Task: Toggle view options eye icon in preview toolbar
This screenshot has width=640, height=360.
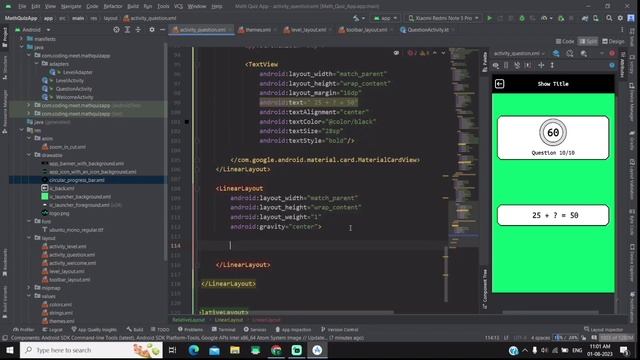Action: coord(496,65)
